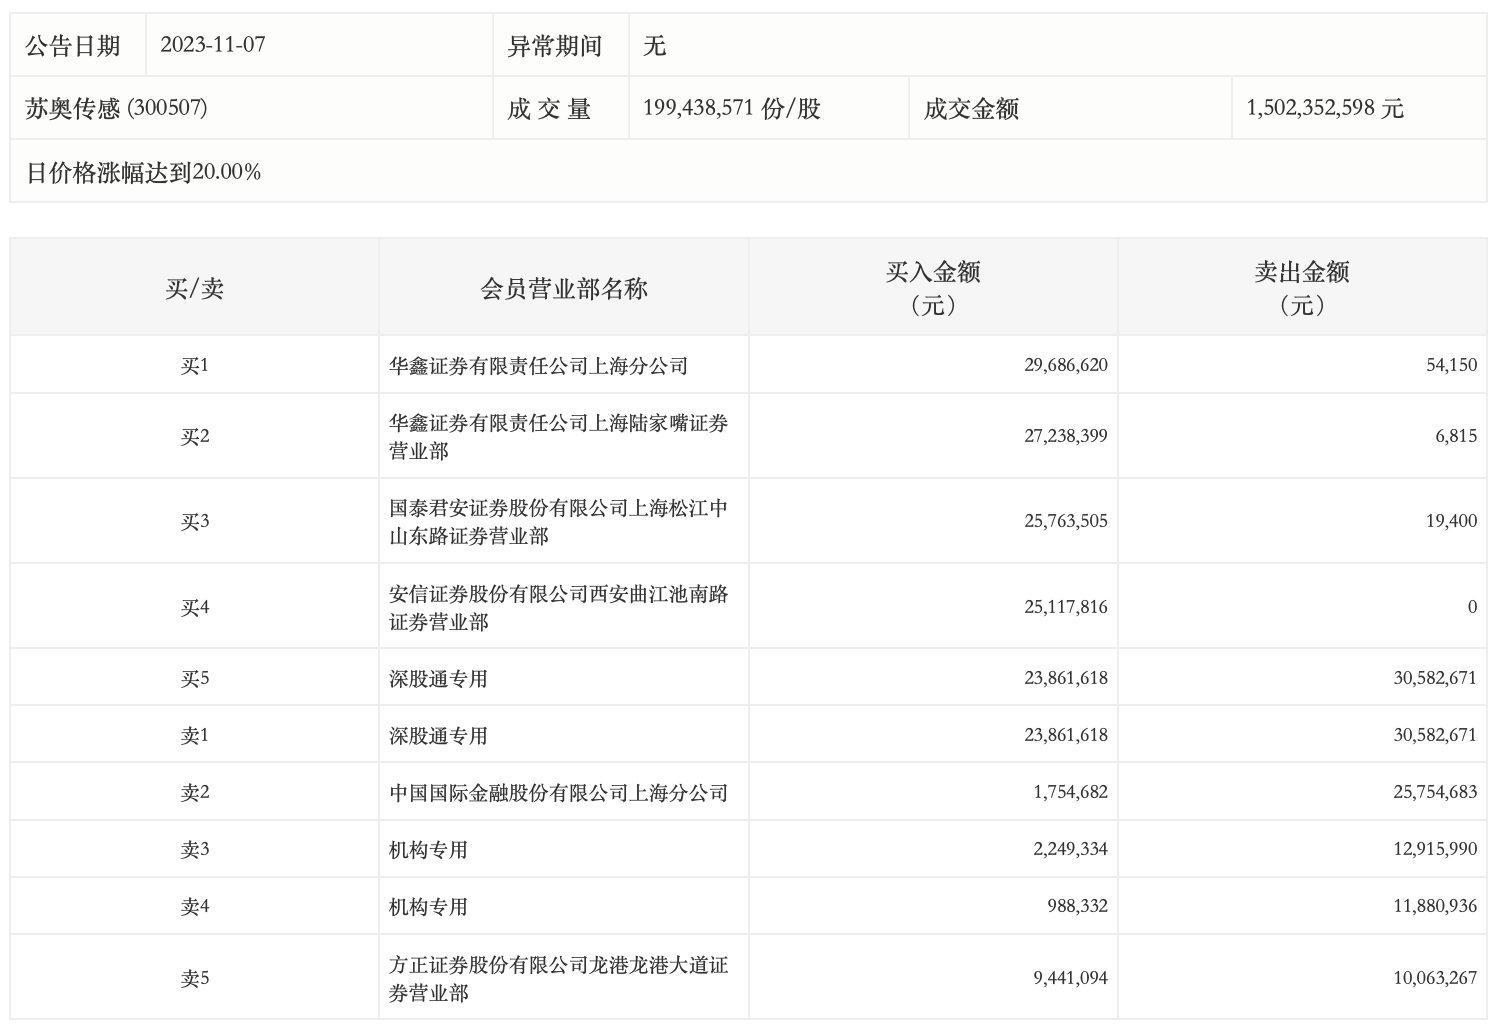Click the 买1 buy amount 29,686,620
The image size is (1500, 1036).
(1065, 366)
